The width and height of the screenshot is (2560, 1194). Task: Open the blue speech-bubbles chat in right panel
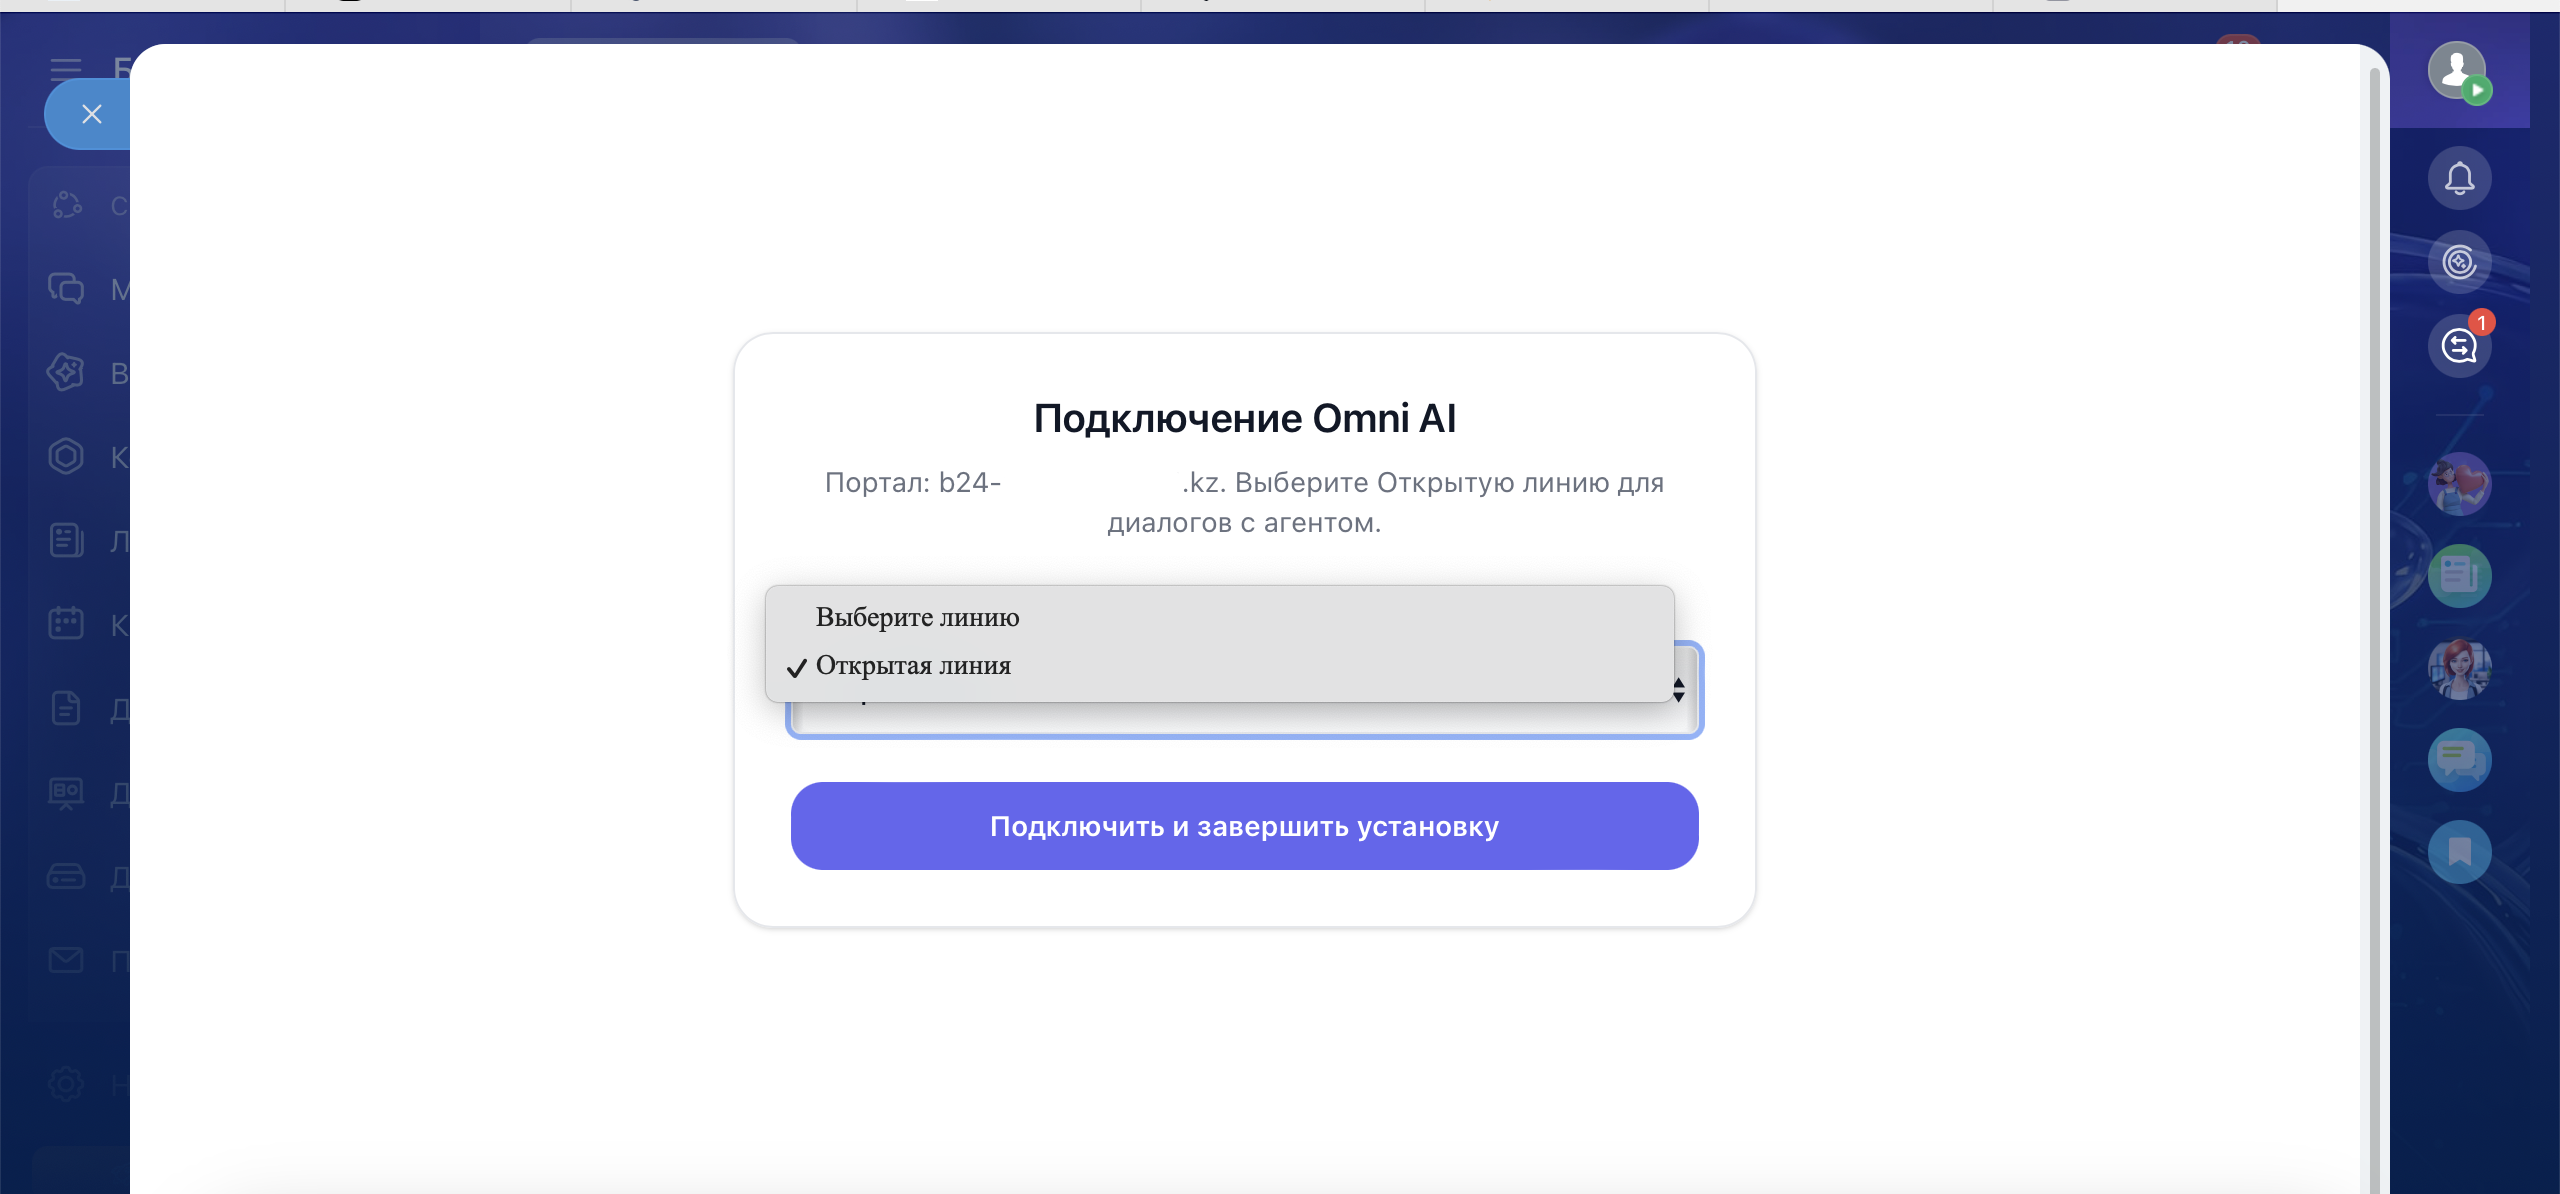pos(2459,760)
